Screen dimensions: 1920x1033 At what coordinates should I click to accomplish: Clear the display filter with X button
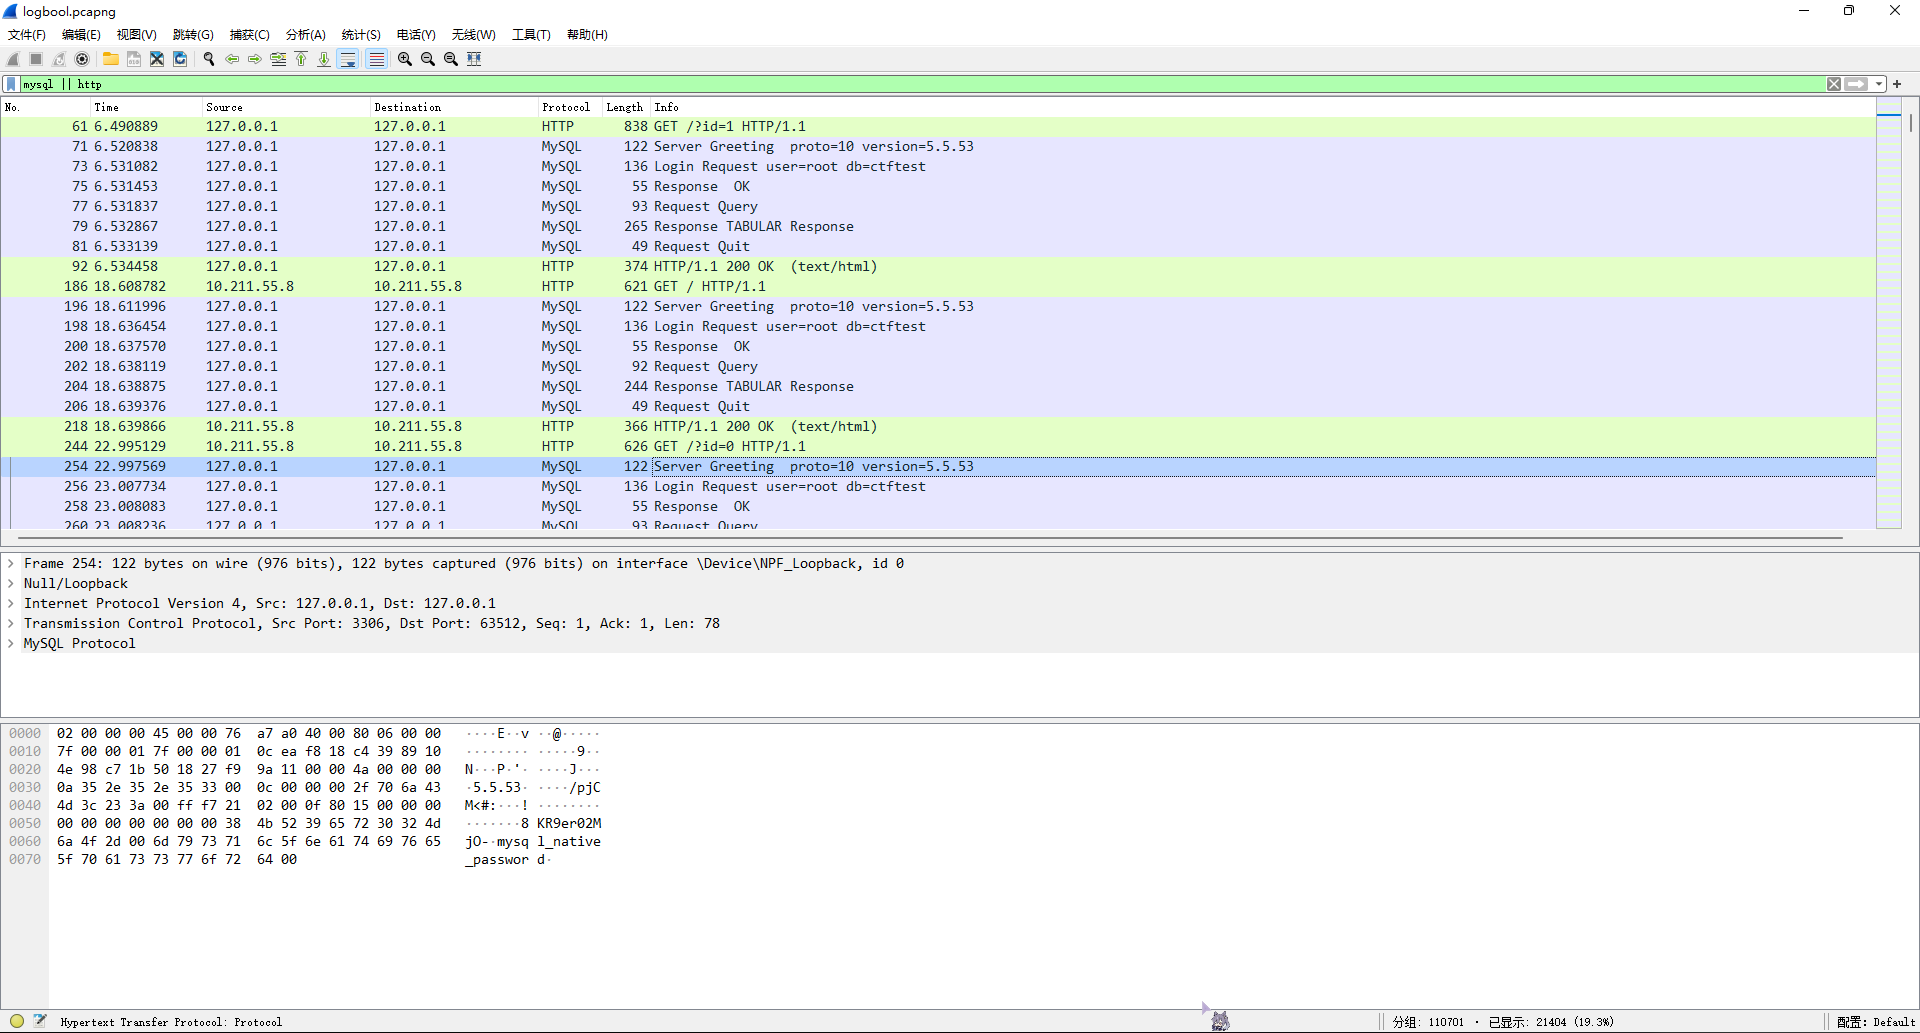[1834, 84]
